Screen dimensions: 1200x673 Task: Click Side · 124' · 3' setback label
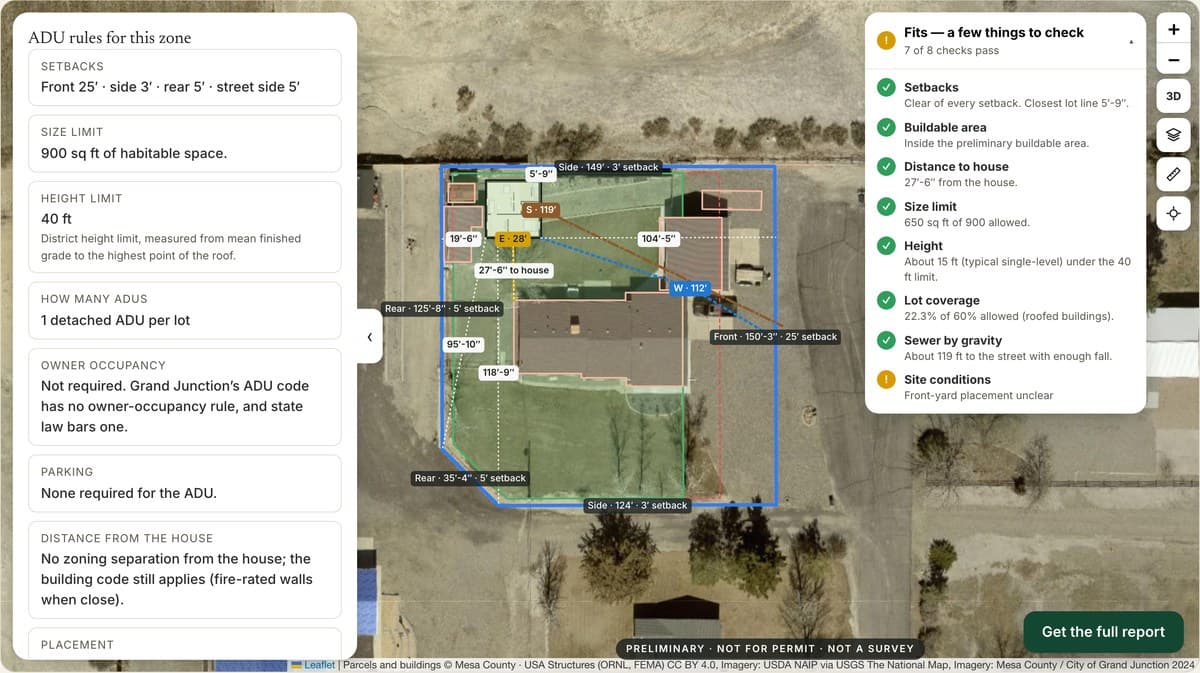637,505
